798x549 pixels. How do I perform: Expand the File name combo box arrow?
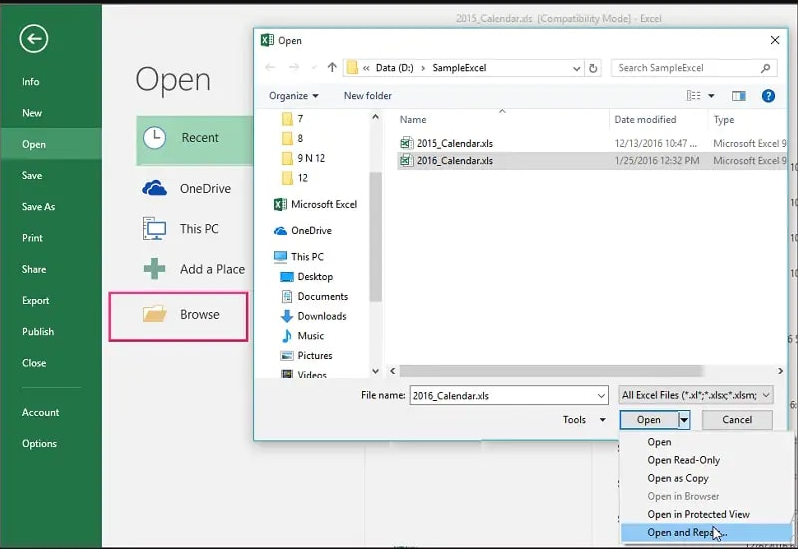click(599, 395)
